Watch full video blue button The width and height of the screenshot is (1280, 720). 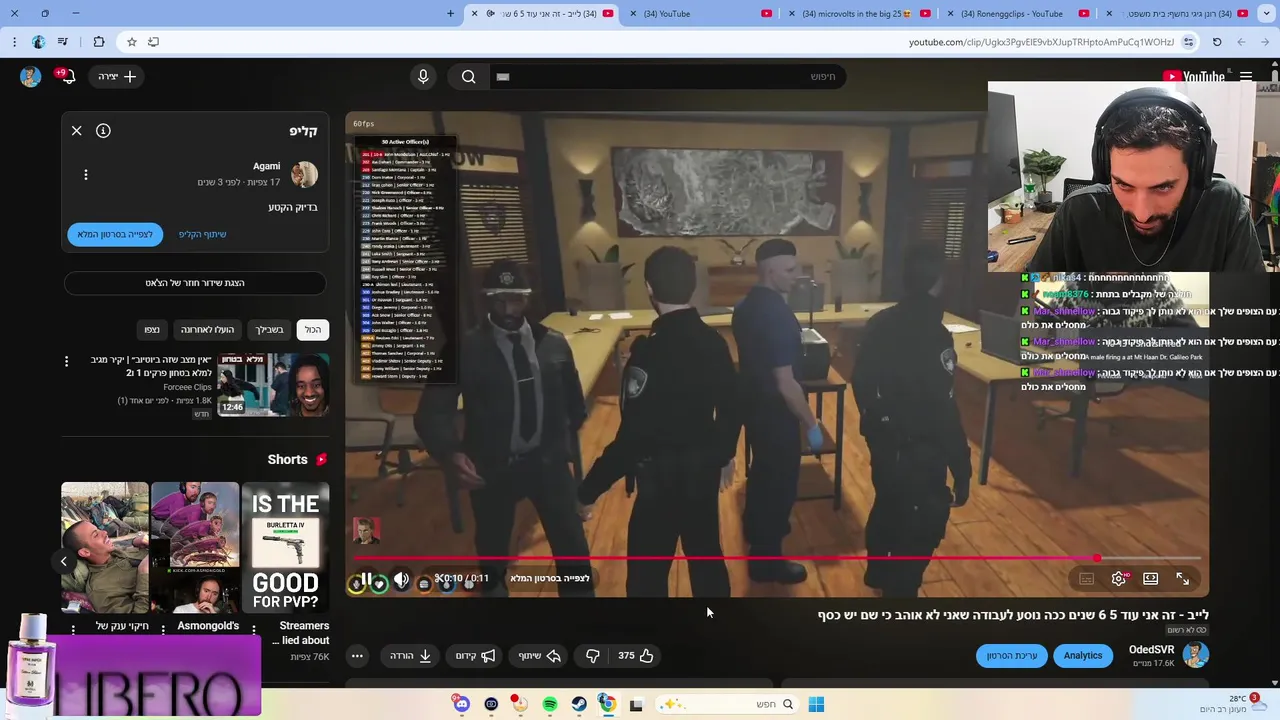coord(115,234)
